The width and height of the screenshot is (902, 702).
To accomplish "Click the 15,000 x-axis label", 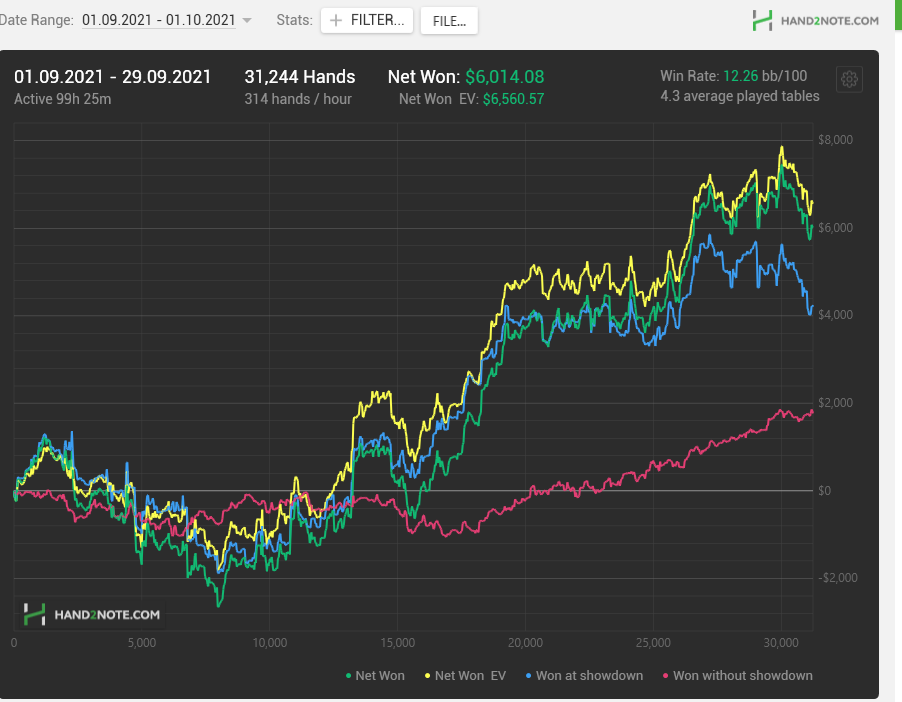I will point(398,643).
